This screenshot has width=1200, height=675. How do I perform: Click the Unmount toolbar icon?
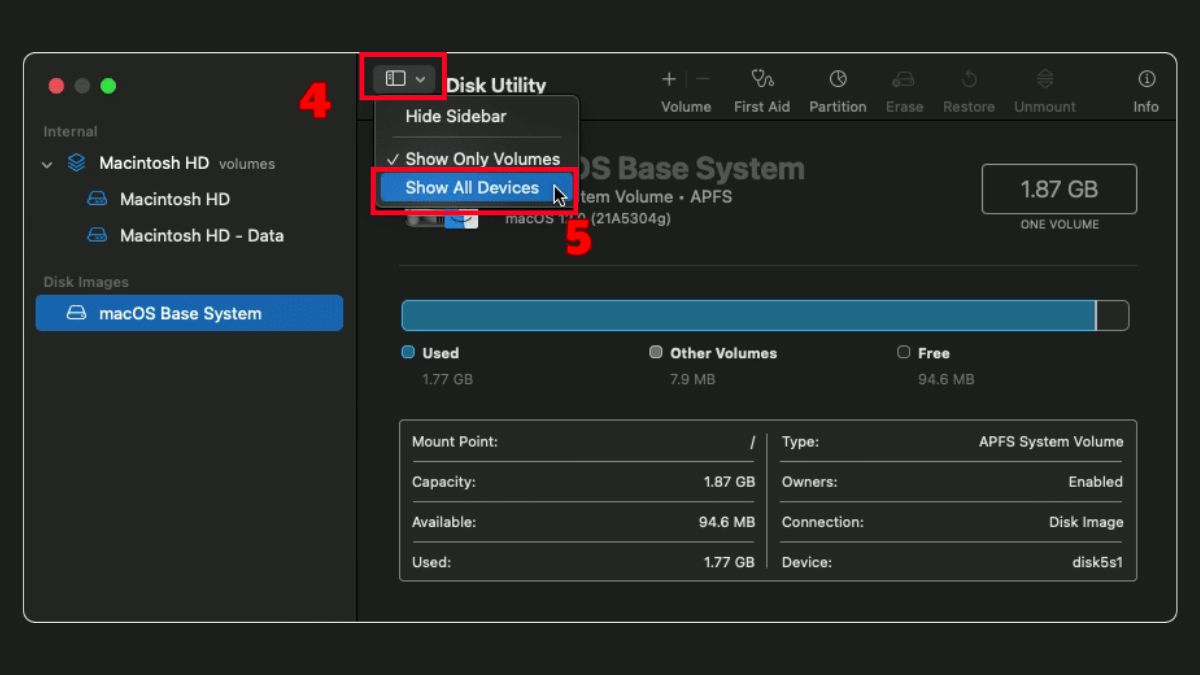(1045, 79)
